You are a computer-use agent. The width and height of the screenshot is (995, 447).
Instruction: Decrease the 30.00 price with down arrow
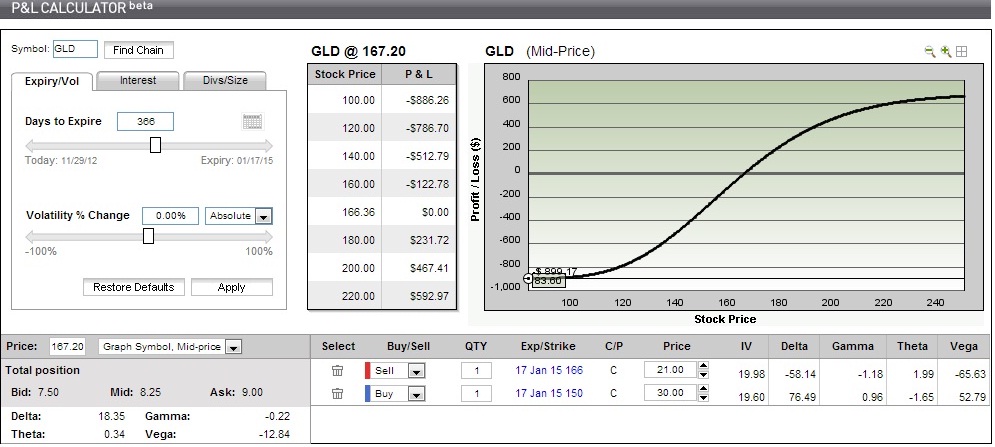[703, 397]
